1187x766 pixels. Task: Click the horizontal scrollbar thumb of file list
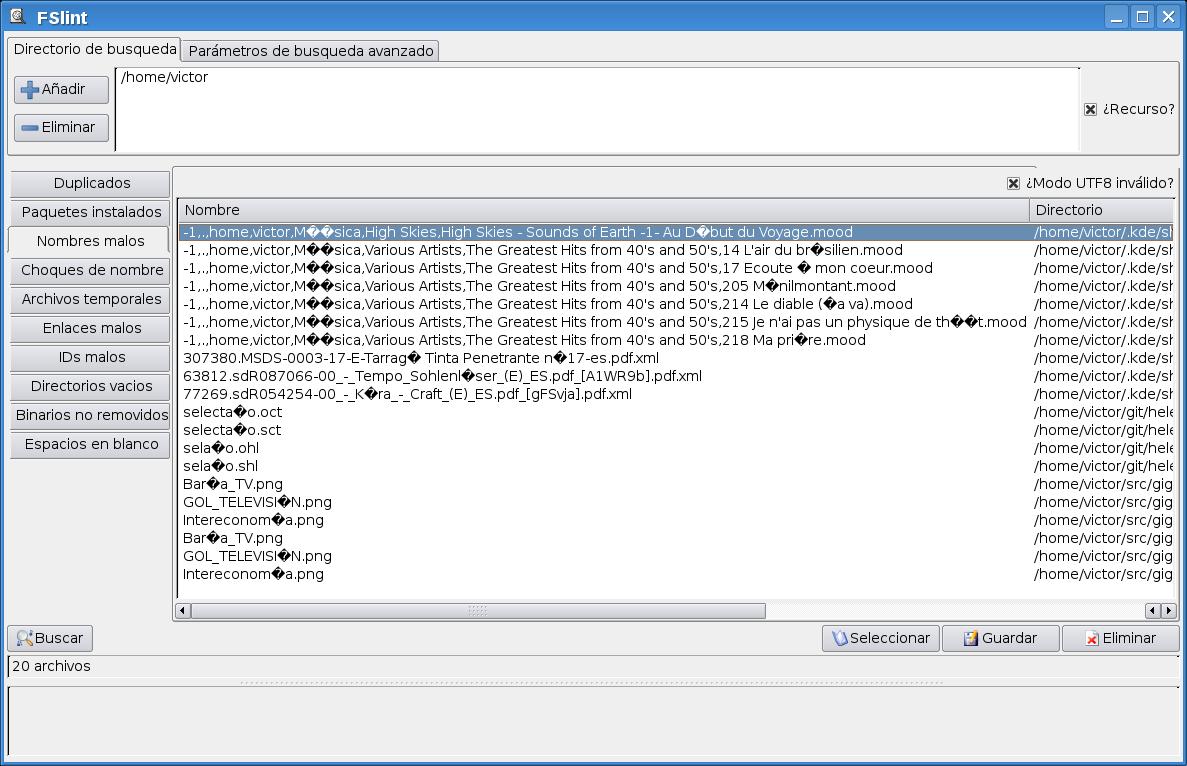478,611
